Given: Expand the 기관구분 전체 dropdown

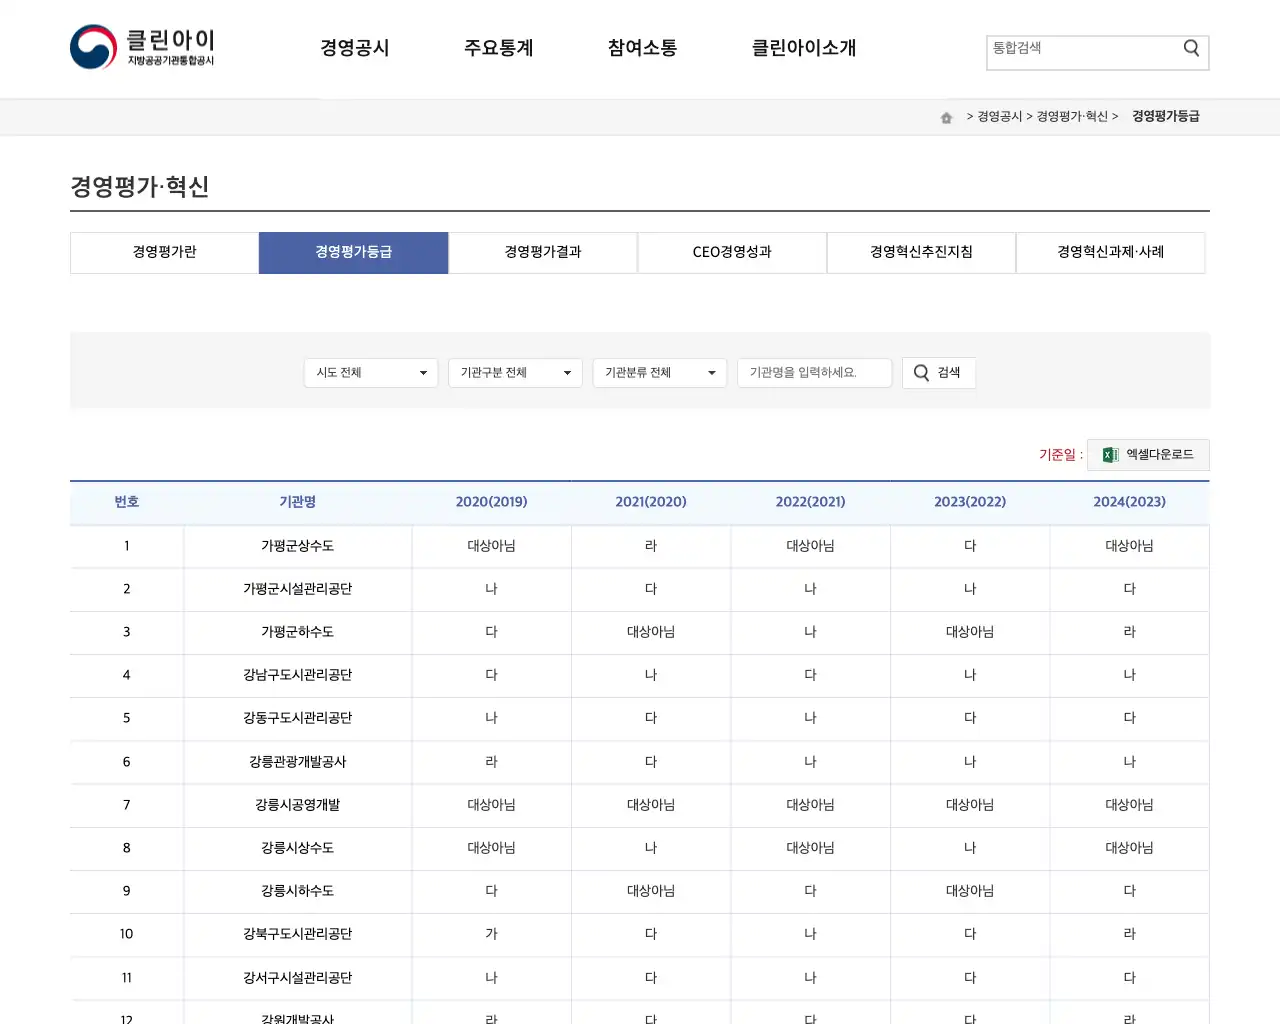Looking at the screenshot, I should click(x=515, y=372).
